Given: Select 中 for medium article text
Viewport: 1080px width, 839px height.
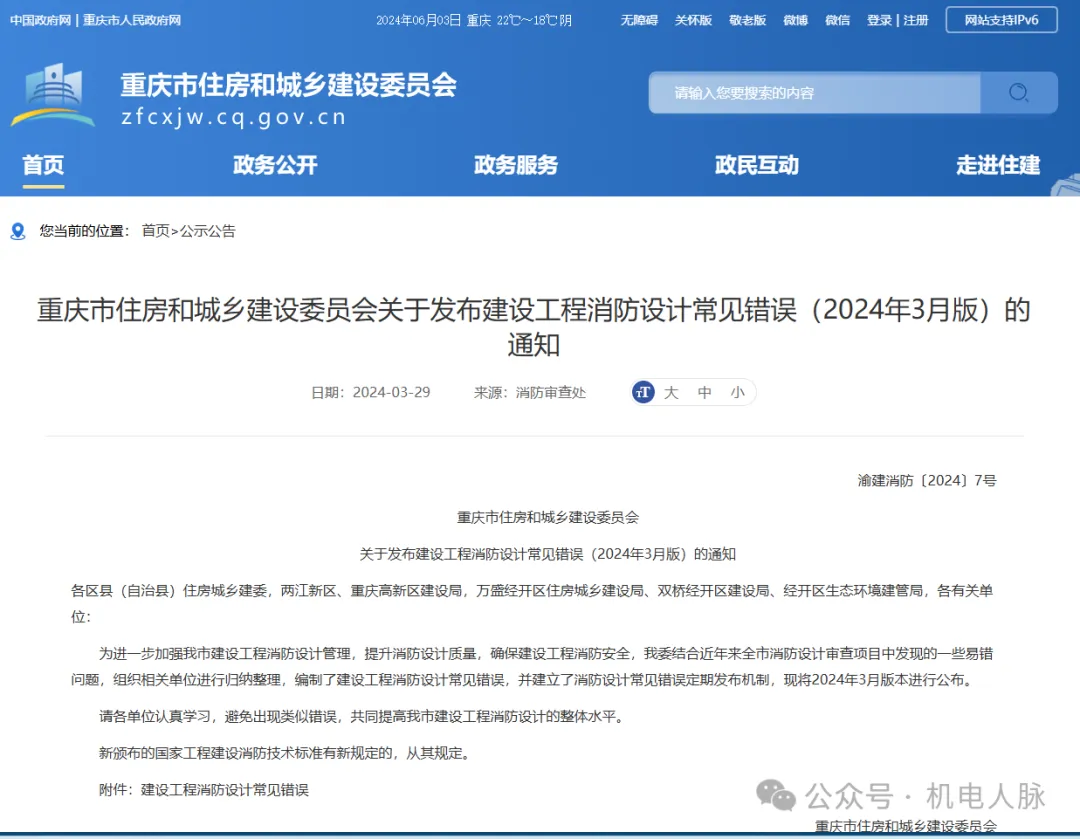Looking at the screenshot, I should [x=704, y=392].
